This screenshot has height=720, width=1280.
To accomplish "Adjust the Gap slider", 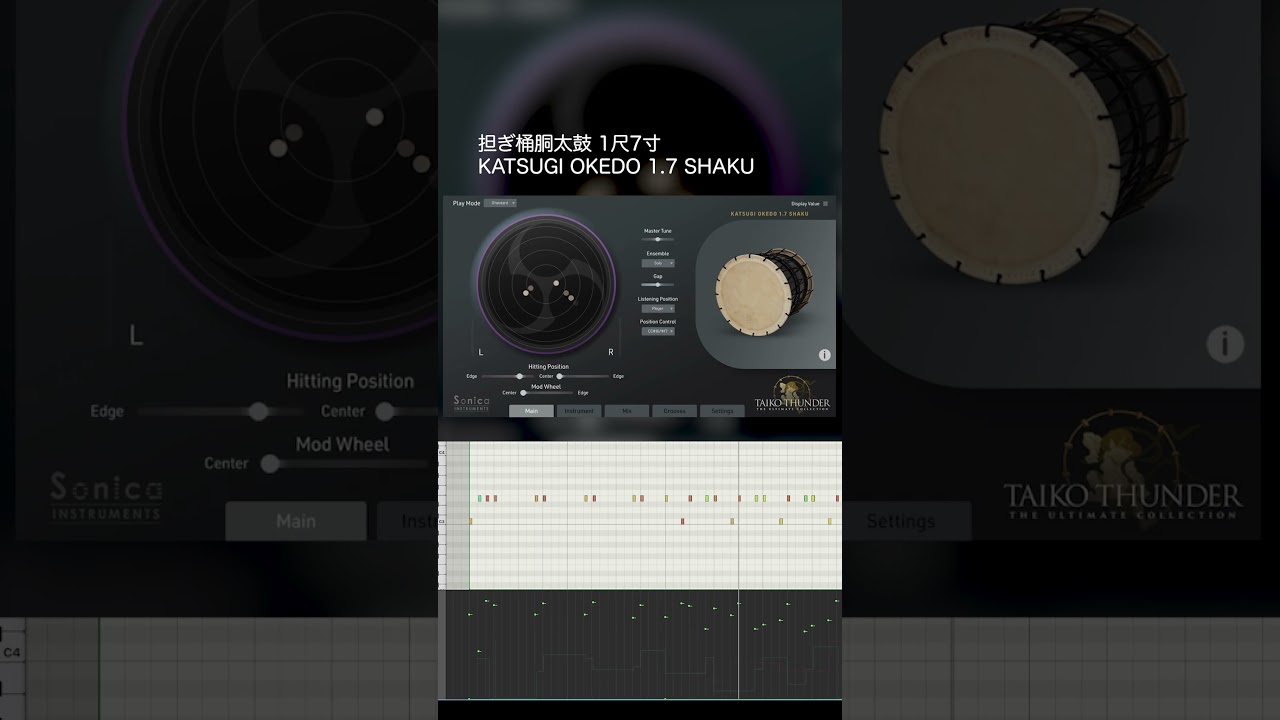I will tap(658, 285).
